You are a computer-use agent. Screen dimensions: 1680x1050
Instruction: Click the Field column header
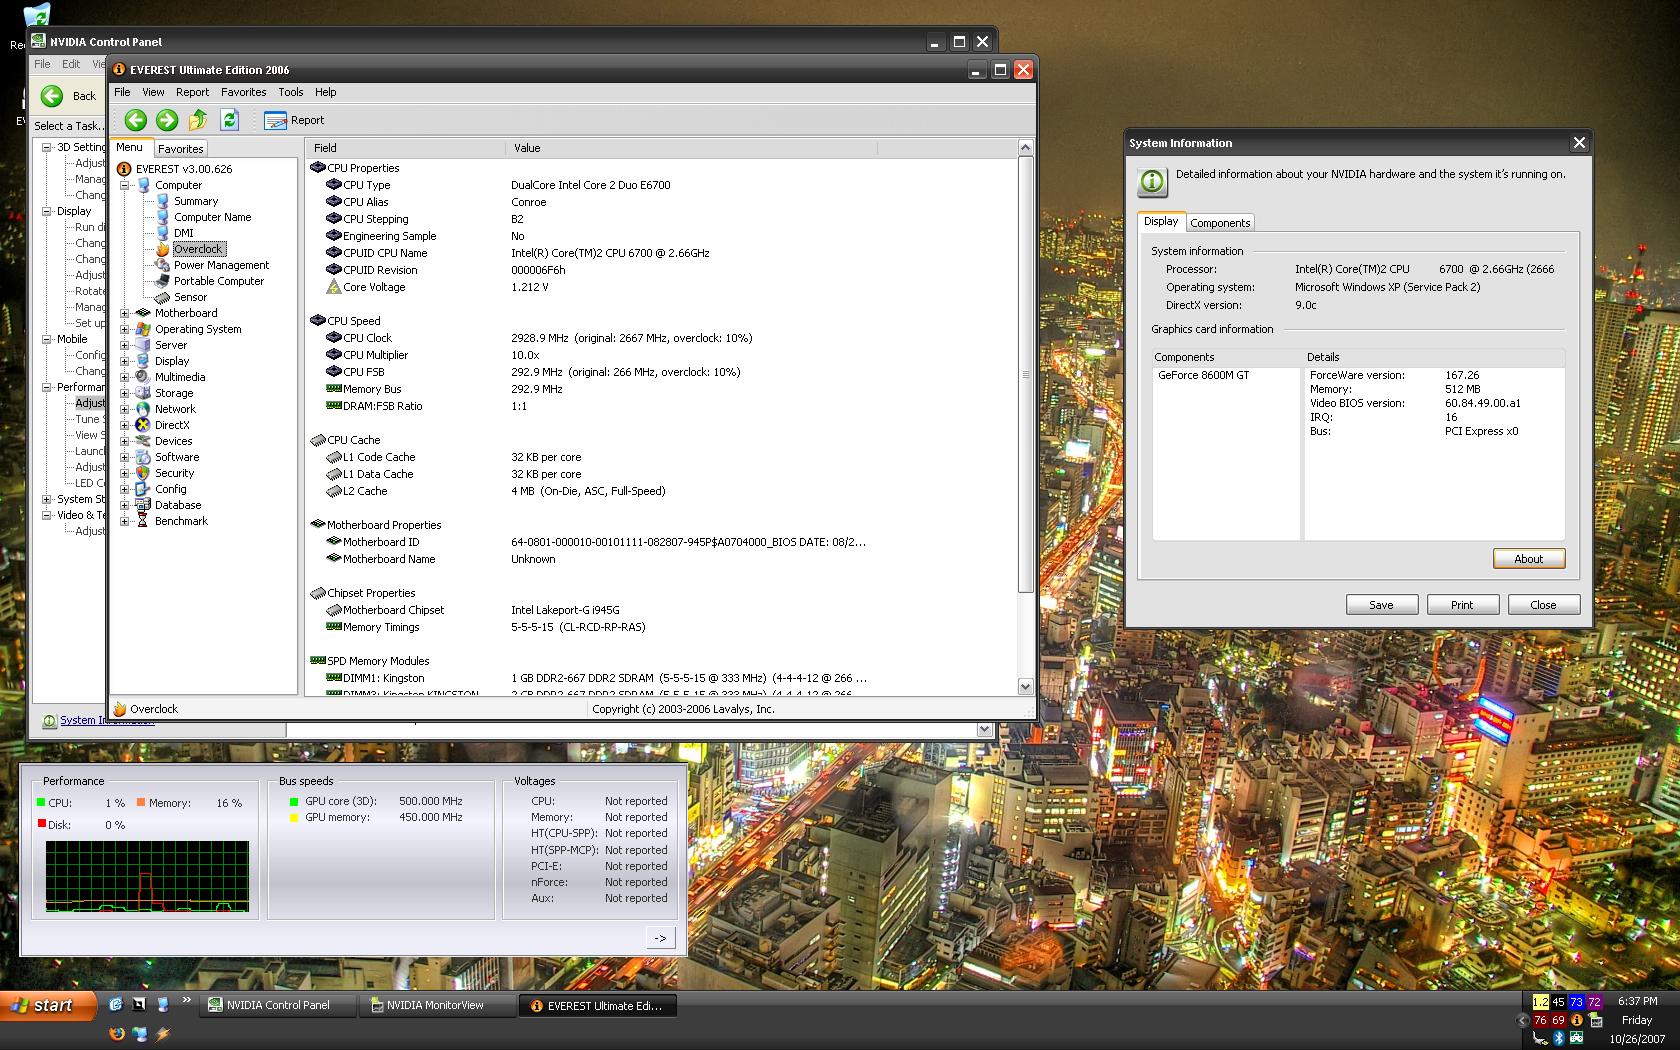point(406,148)
